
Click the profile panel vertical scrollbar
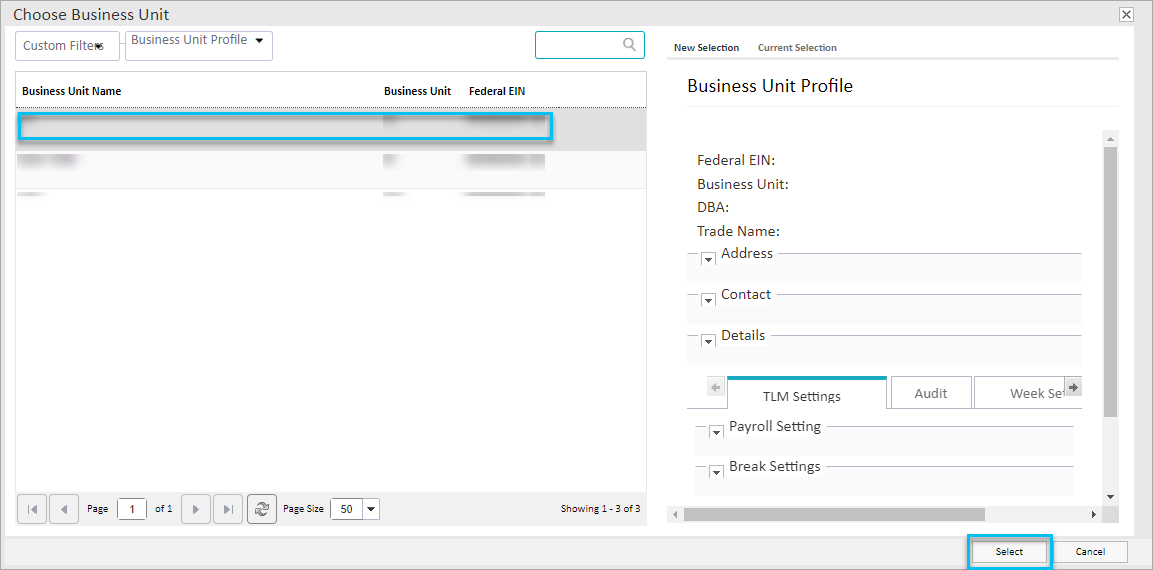click(1110, 282)
